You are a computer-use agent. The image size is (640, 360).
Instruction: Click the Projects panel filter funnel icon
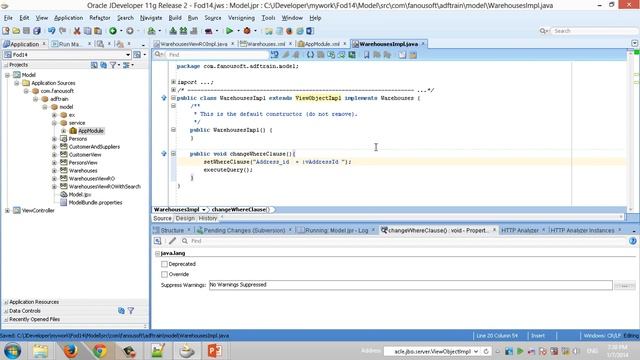tap(113, 65)
